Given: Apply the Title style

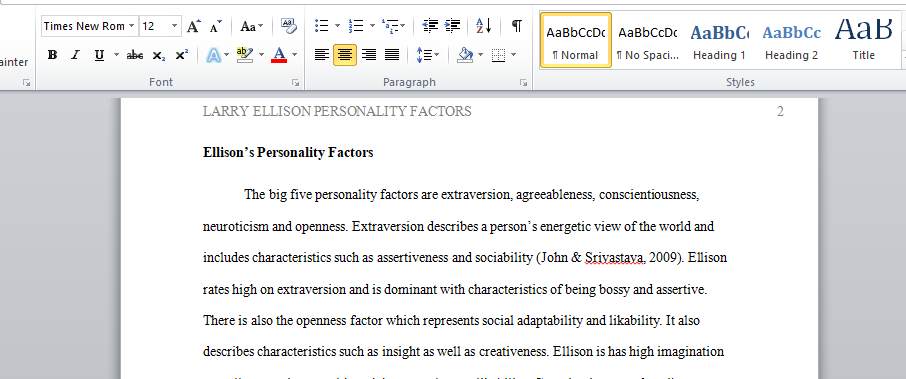Looking at the screenshot, I should (x=864, y=40).
